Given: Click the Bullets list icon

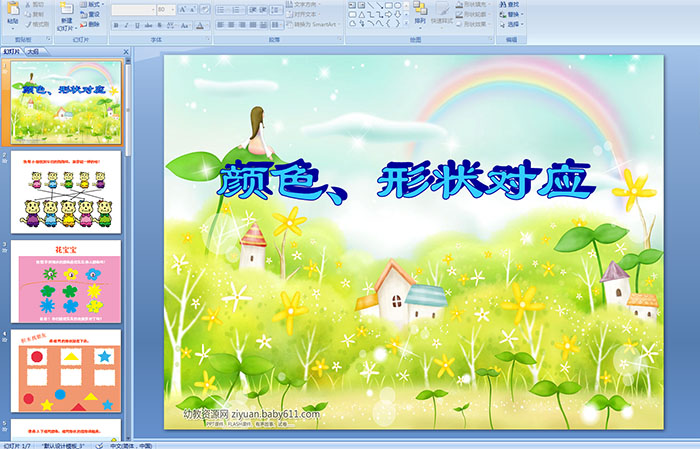Looking at the screenshot, I should pyautogui.click(x=223, y=9).
